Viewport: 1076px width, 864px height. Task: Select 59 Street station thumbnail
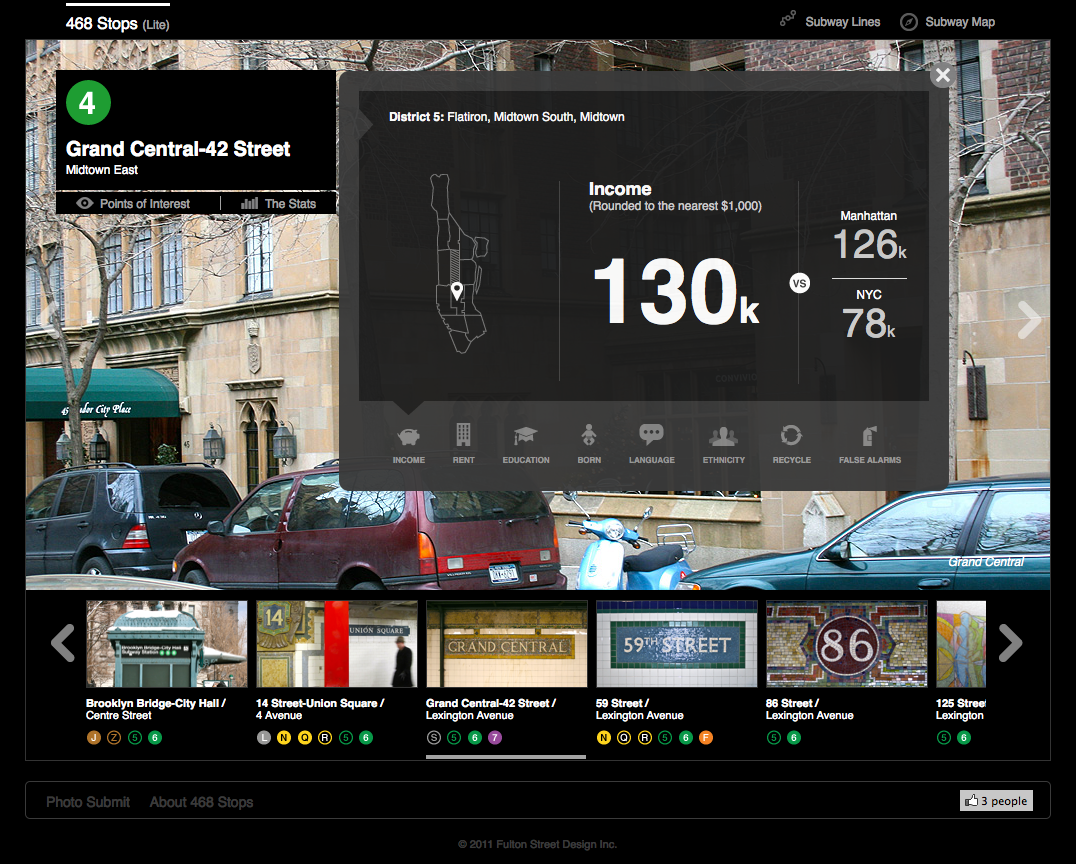pyautogui.click(x=677, y=644)
